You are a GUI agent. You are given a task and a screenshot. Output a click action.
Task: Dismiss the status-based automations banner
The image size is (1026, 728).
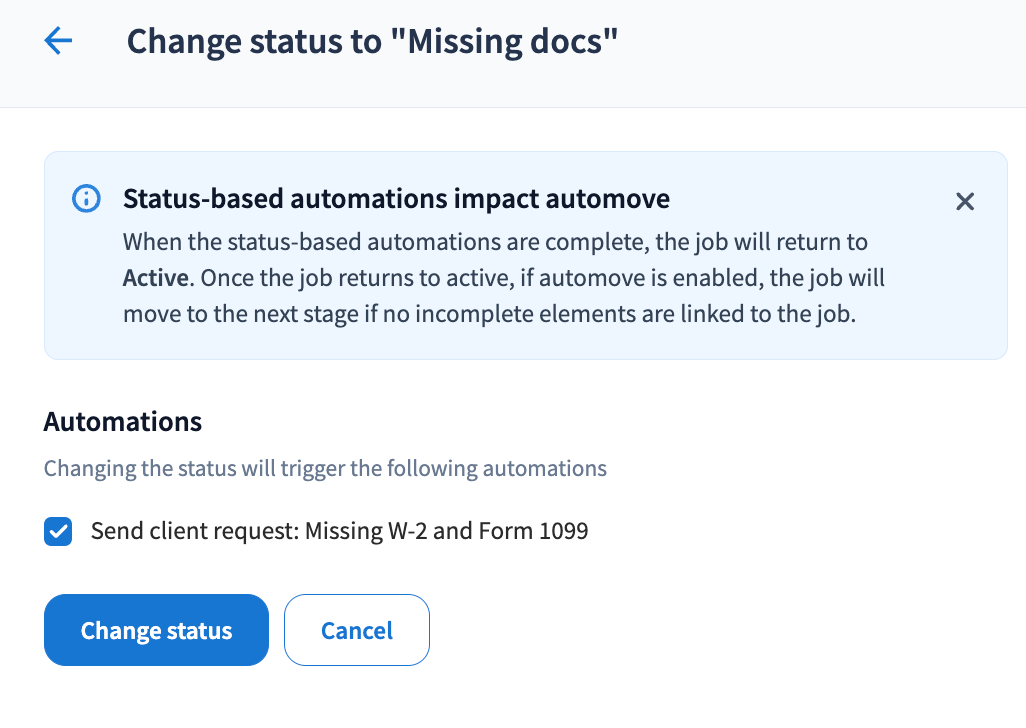964,201
